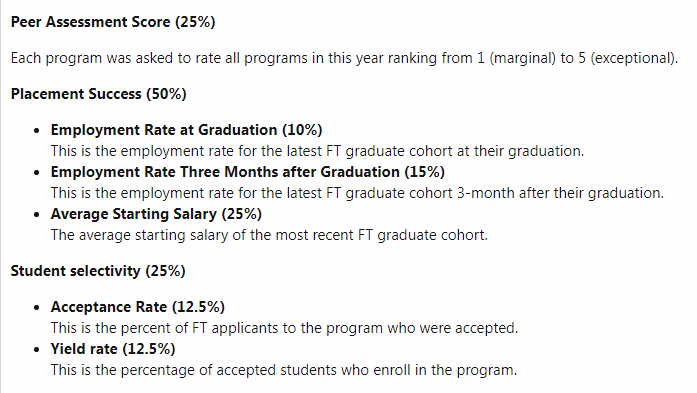This screenshot has width=697, height=393.
Task: Click the description of employment rate at graduation
Action: pyautogui.click(x=317, y=151)
